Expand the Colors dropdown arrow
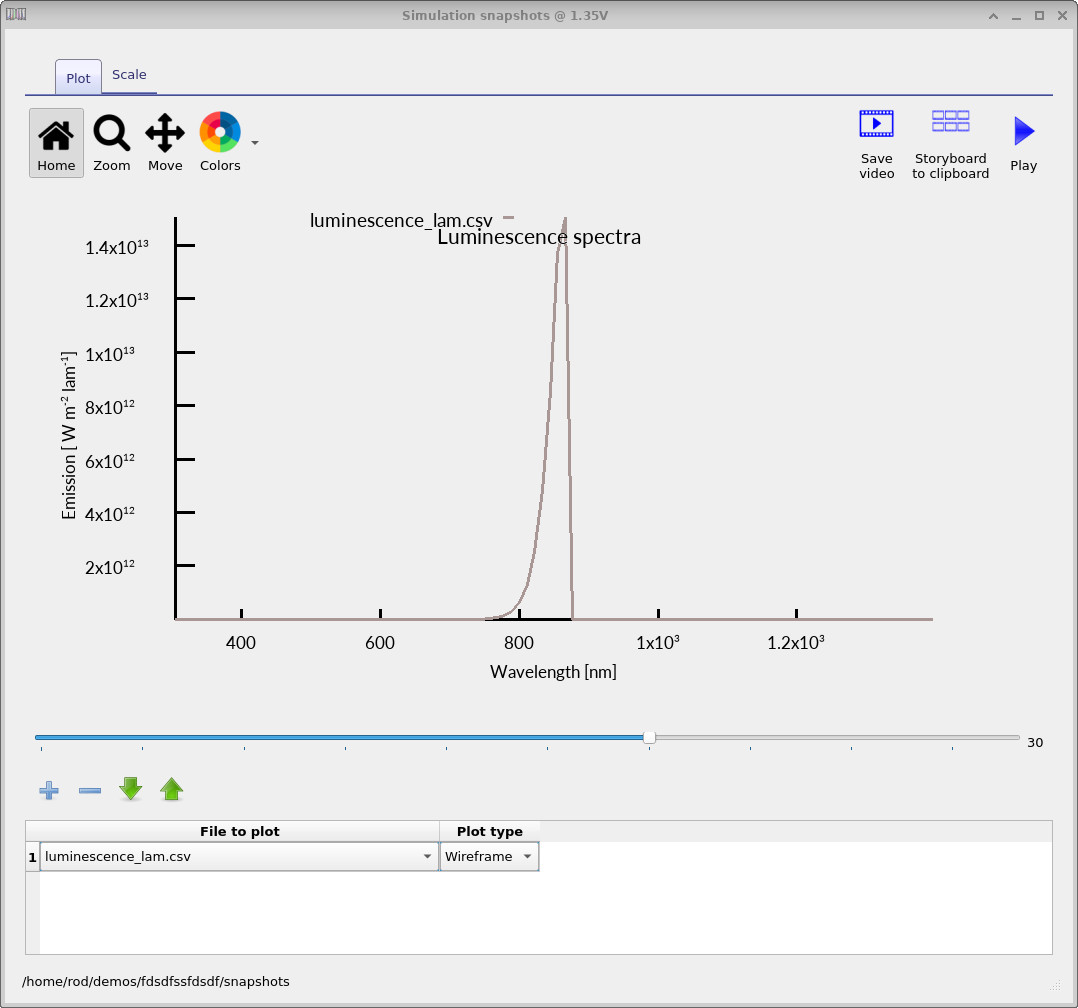Image resolution: width=1078 pixels, height=1008 pixels. coord(255,143)
